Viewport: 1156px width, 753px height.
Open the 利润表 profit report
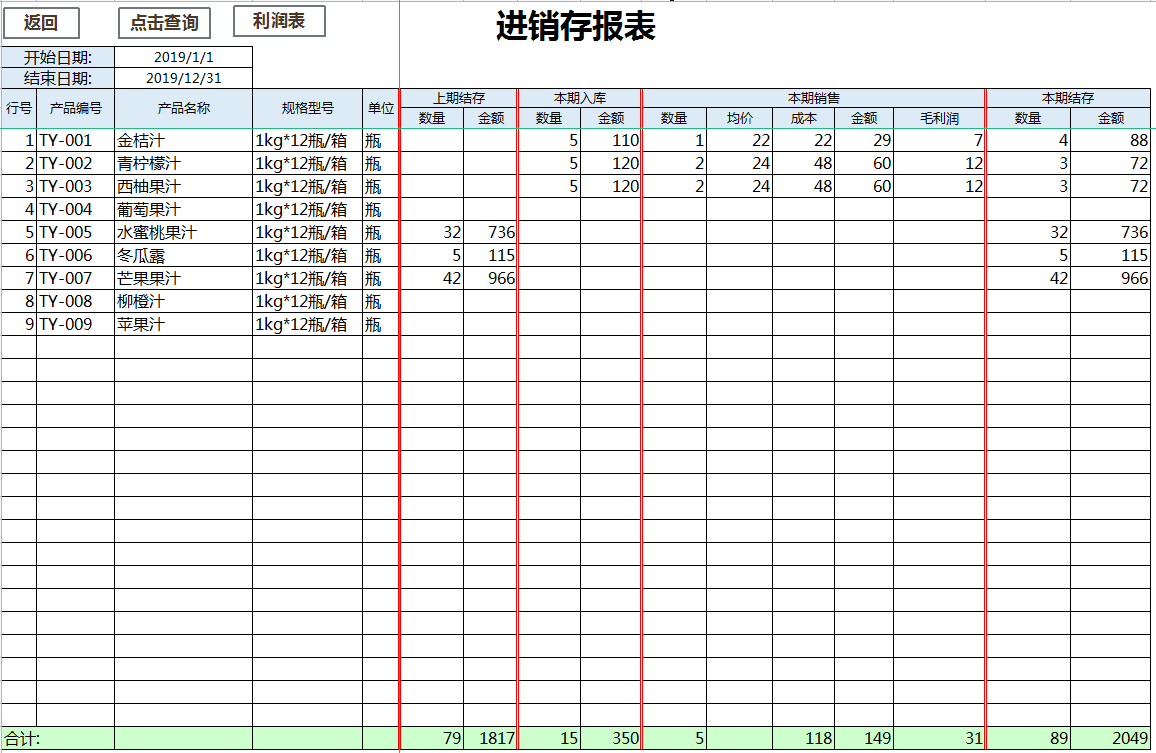coord(278,21)
